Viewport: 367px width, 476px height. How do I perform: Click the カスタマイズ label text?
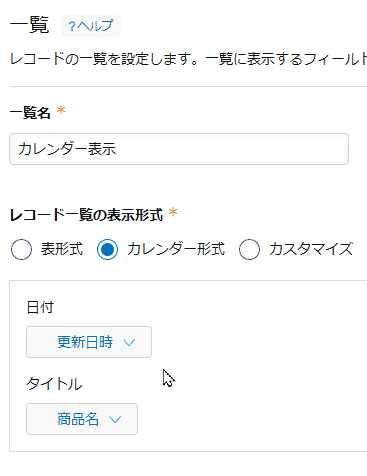click(x=311, y=249)
